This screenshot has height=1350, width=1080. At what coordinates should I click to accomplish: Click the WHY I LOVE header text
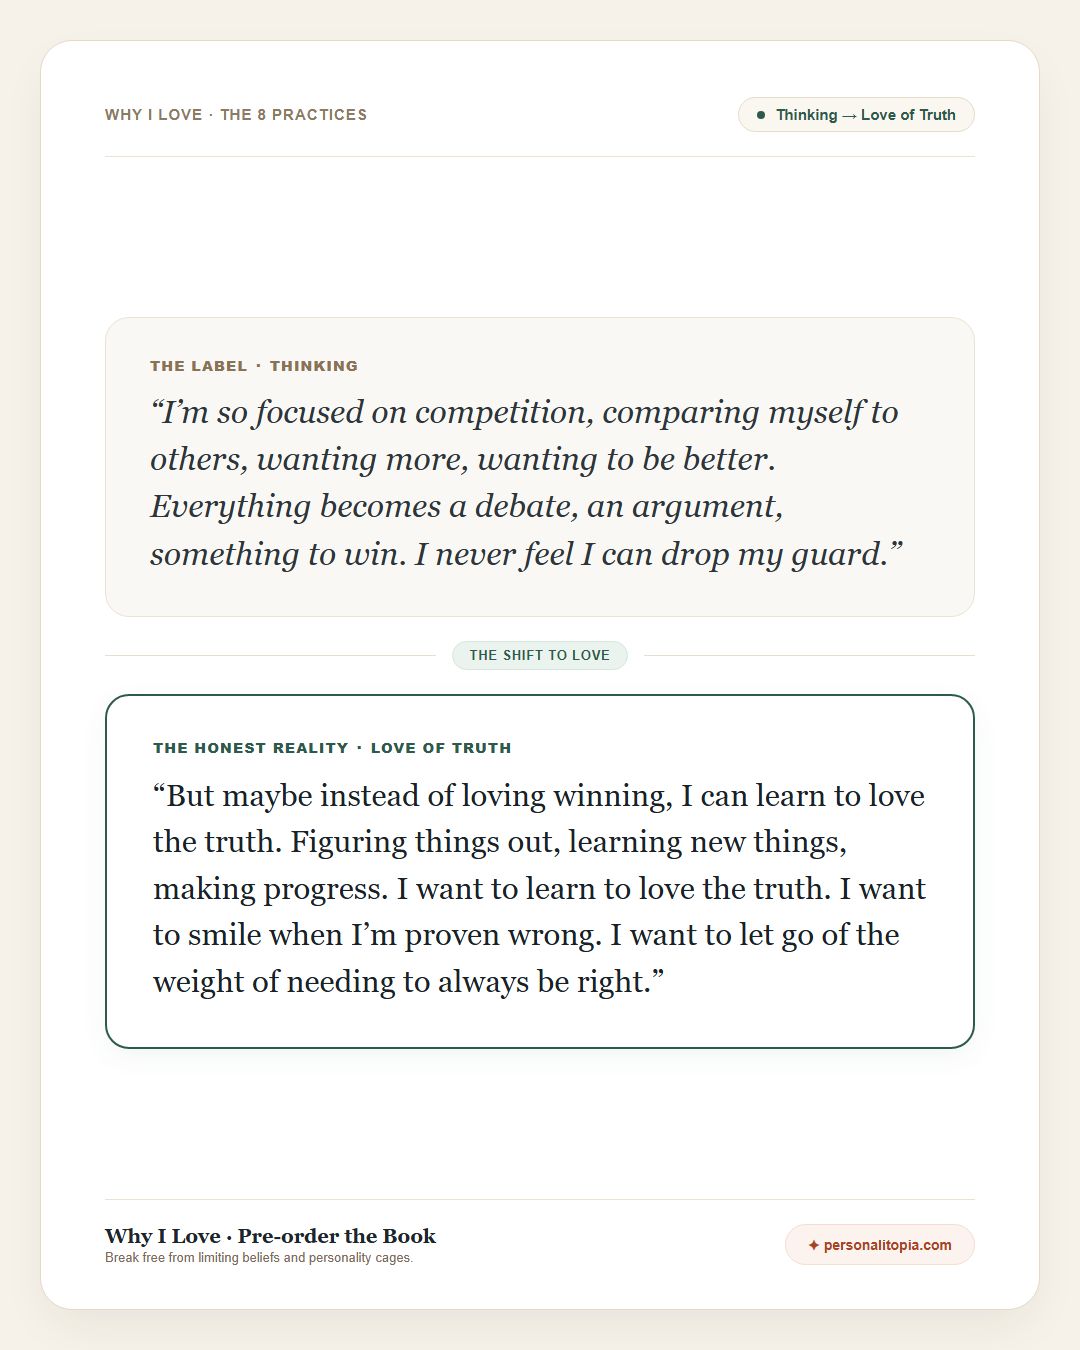(x=154, y=115)
